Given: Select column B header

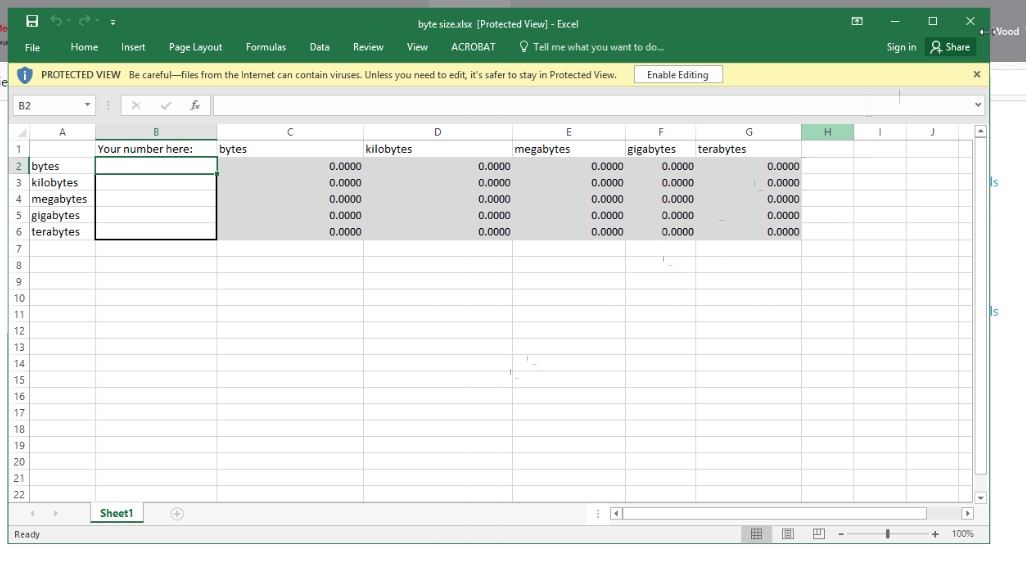Looking at the screenshot, I should [156, 132].
